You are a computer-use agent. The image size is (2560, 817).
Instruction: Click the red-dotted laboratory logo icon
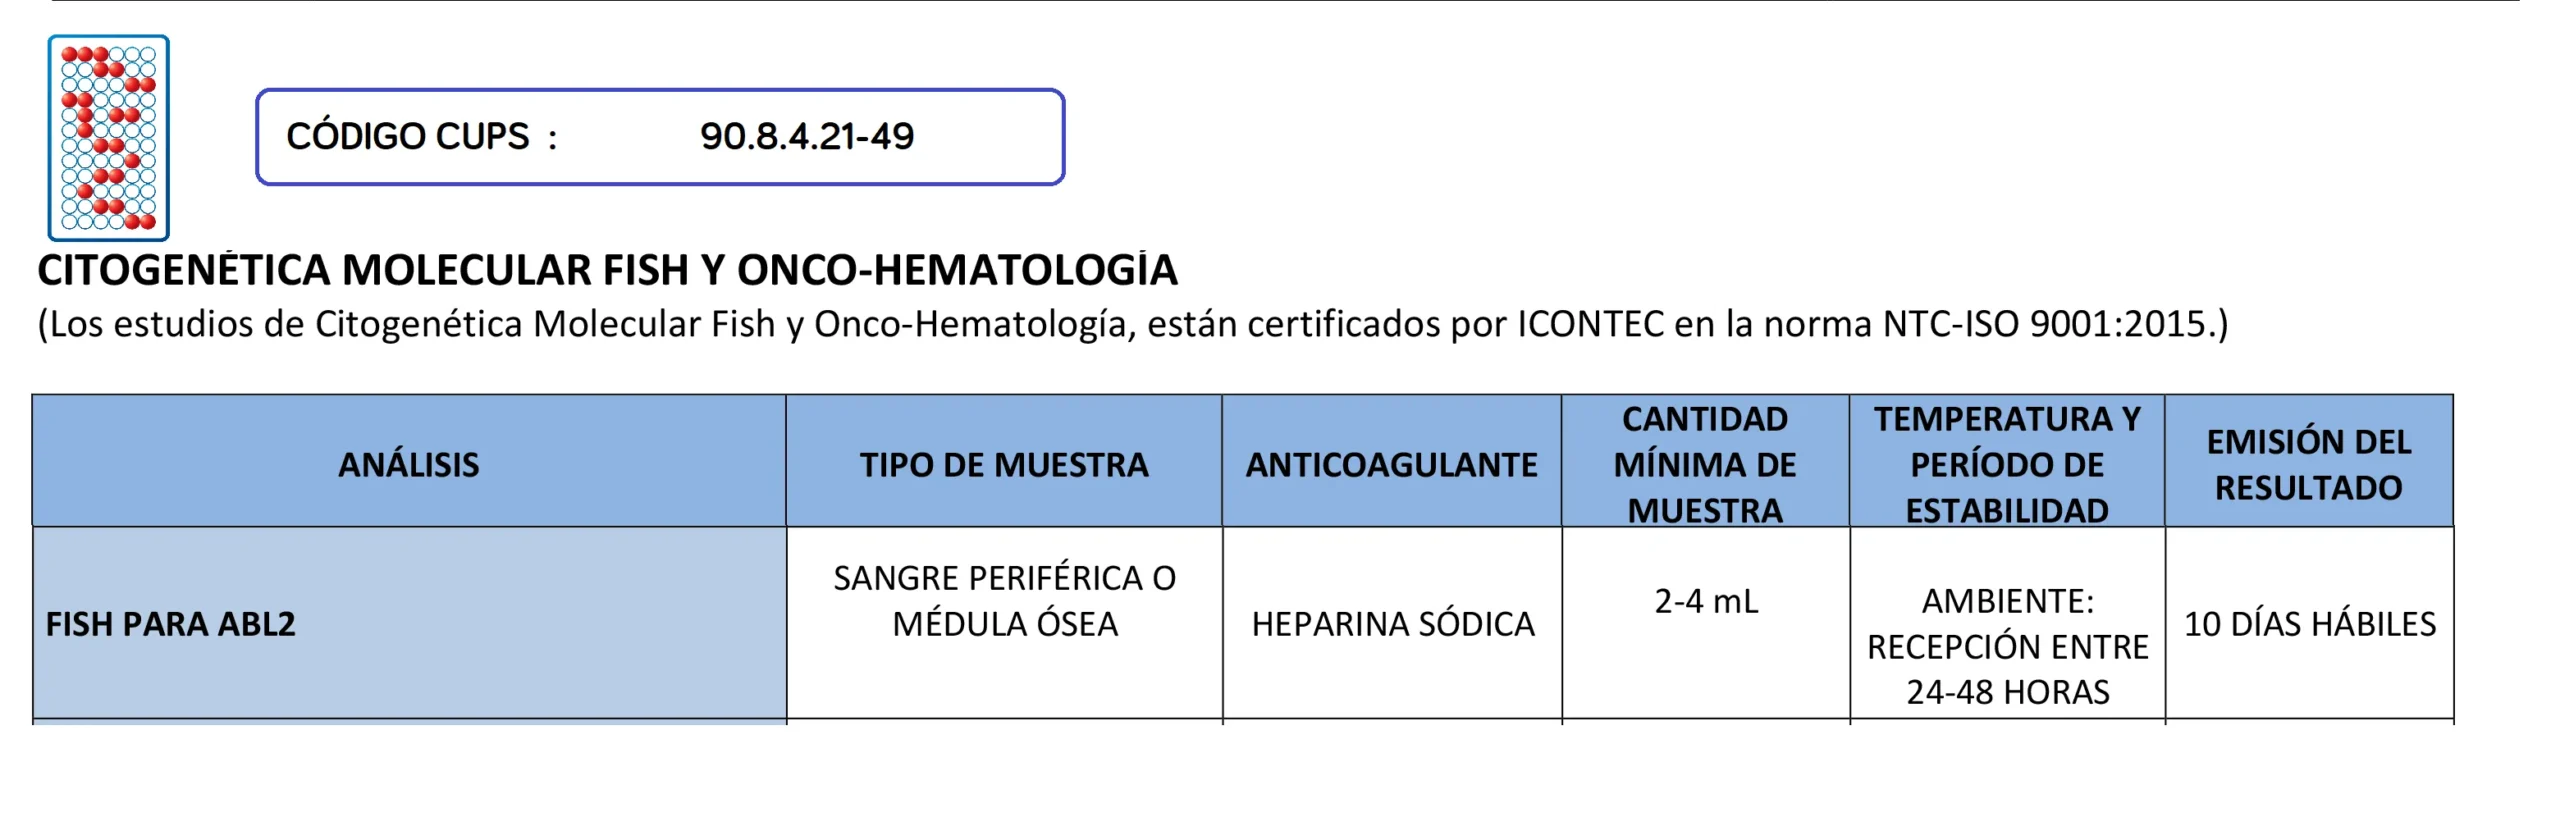click(x=109, y=138)
